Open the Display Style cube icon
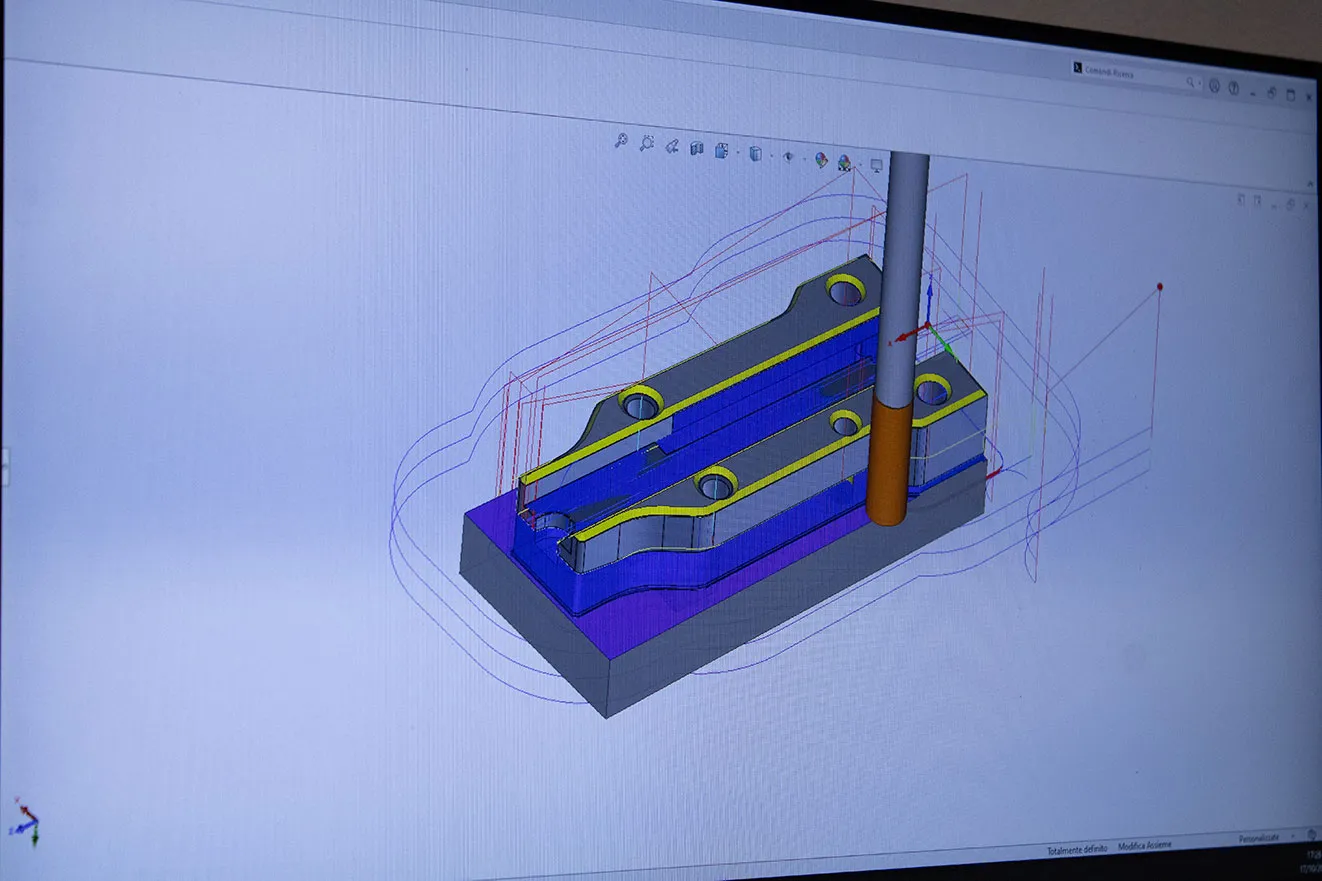1322x881 pixels. [x=756, y=154]
